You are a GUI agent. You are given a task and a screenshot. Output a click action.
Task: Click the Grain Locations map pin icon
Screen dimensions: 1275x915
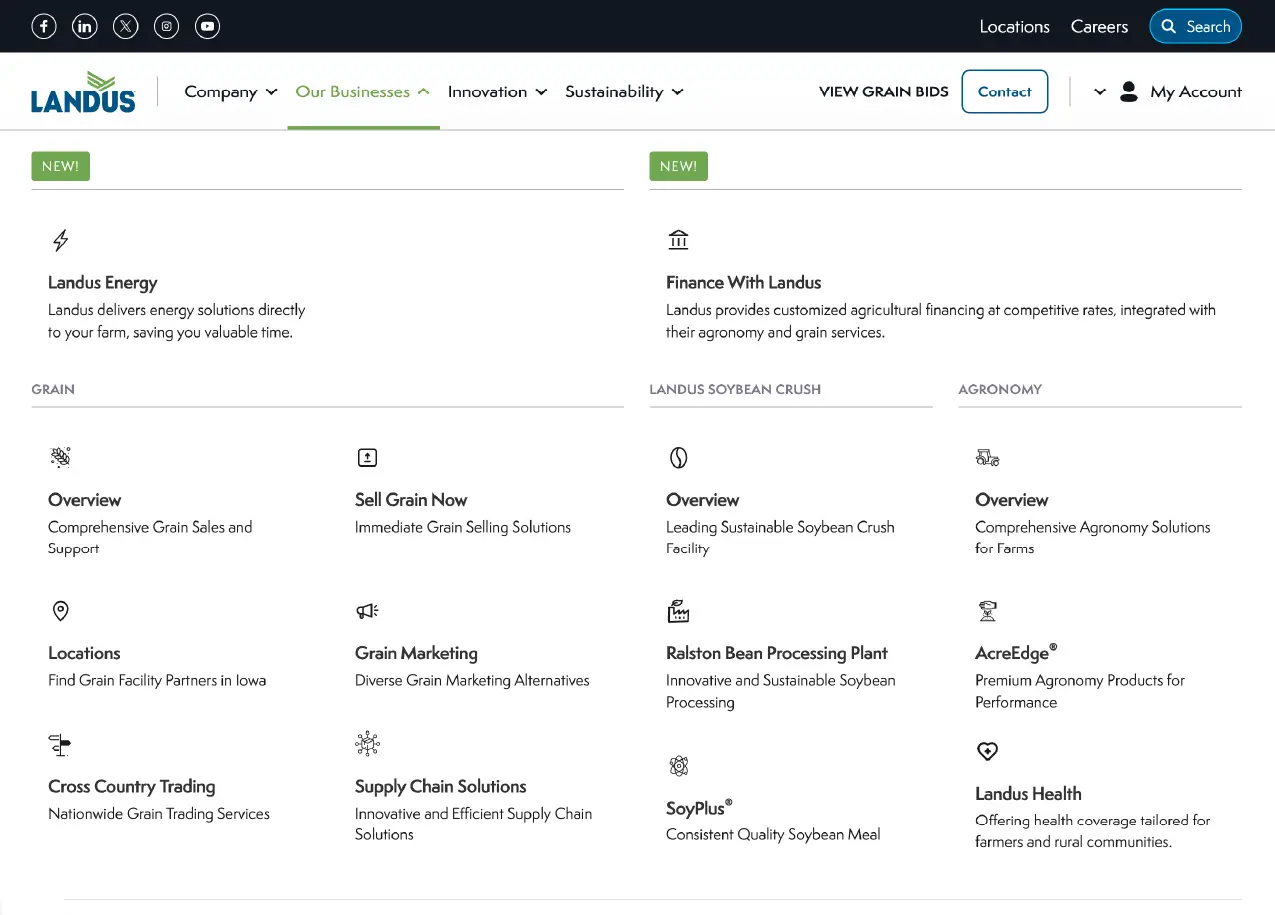(x=60, y=611)
